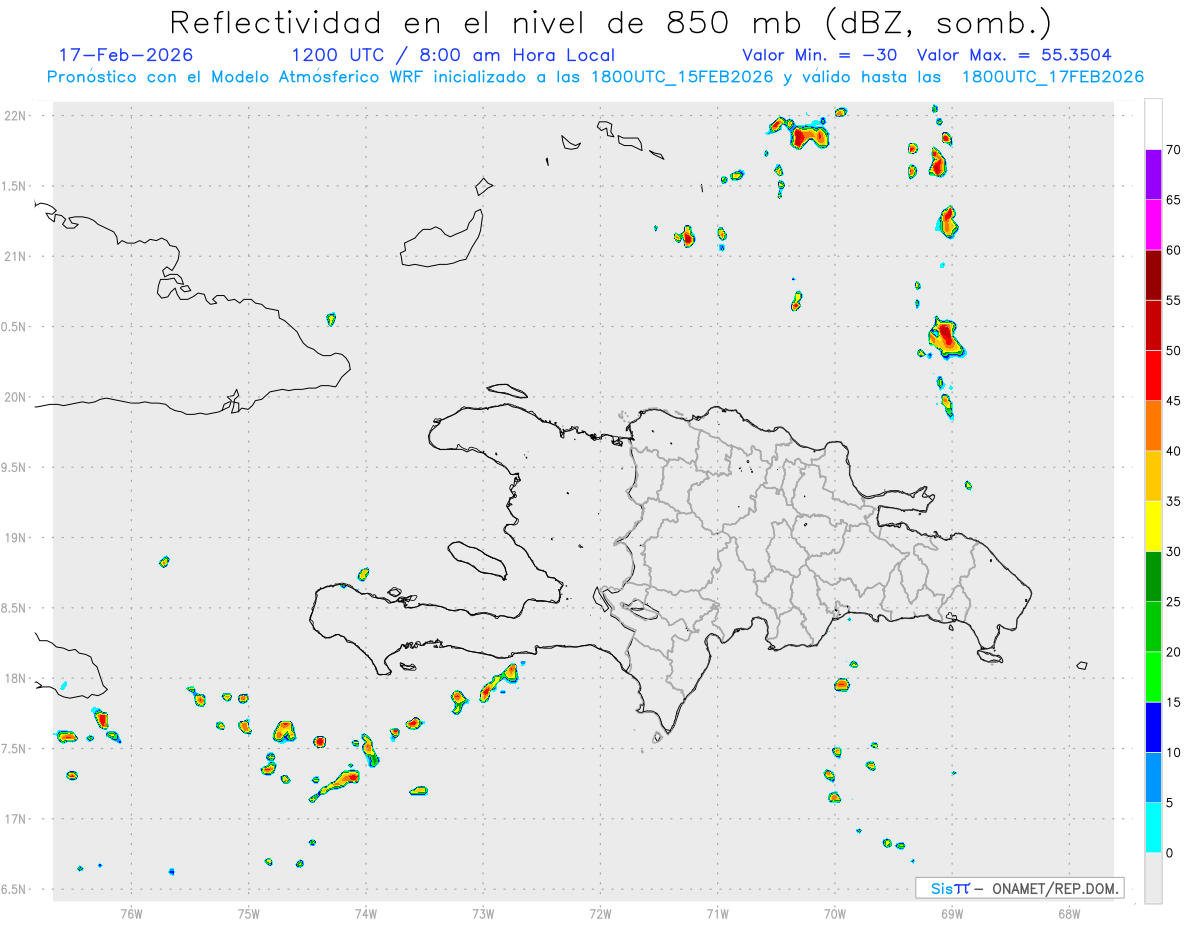Click the latitude label '21N'
This screenshot has height=927, width=1200.
(17, 257)
